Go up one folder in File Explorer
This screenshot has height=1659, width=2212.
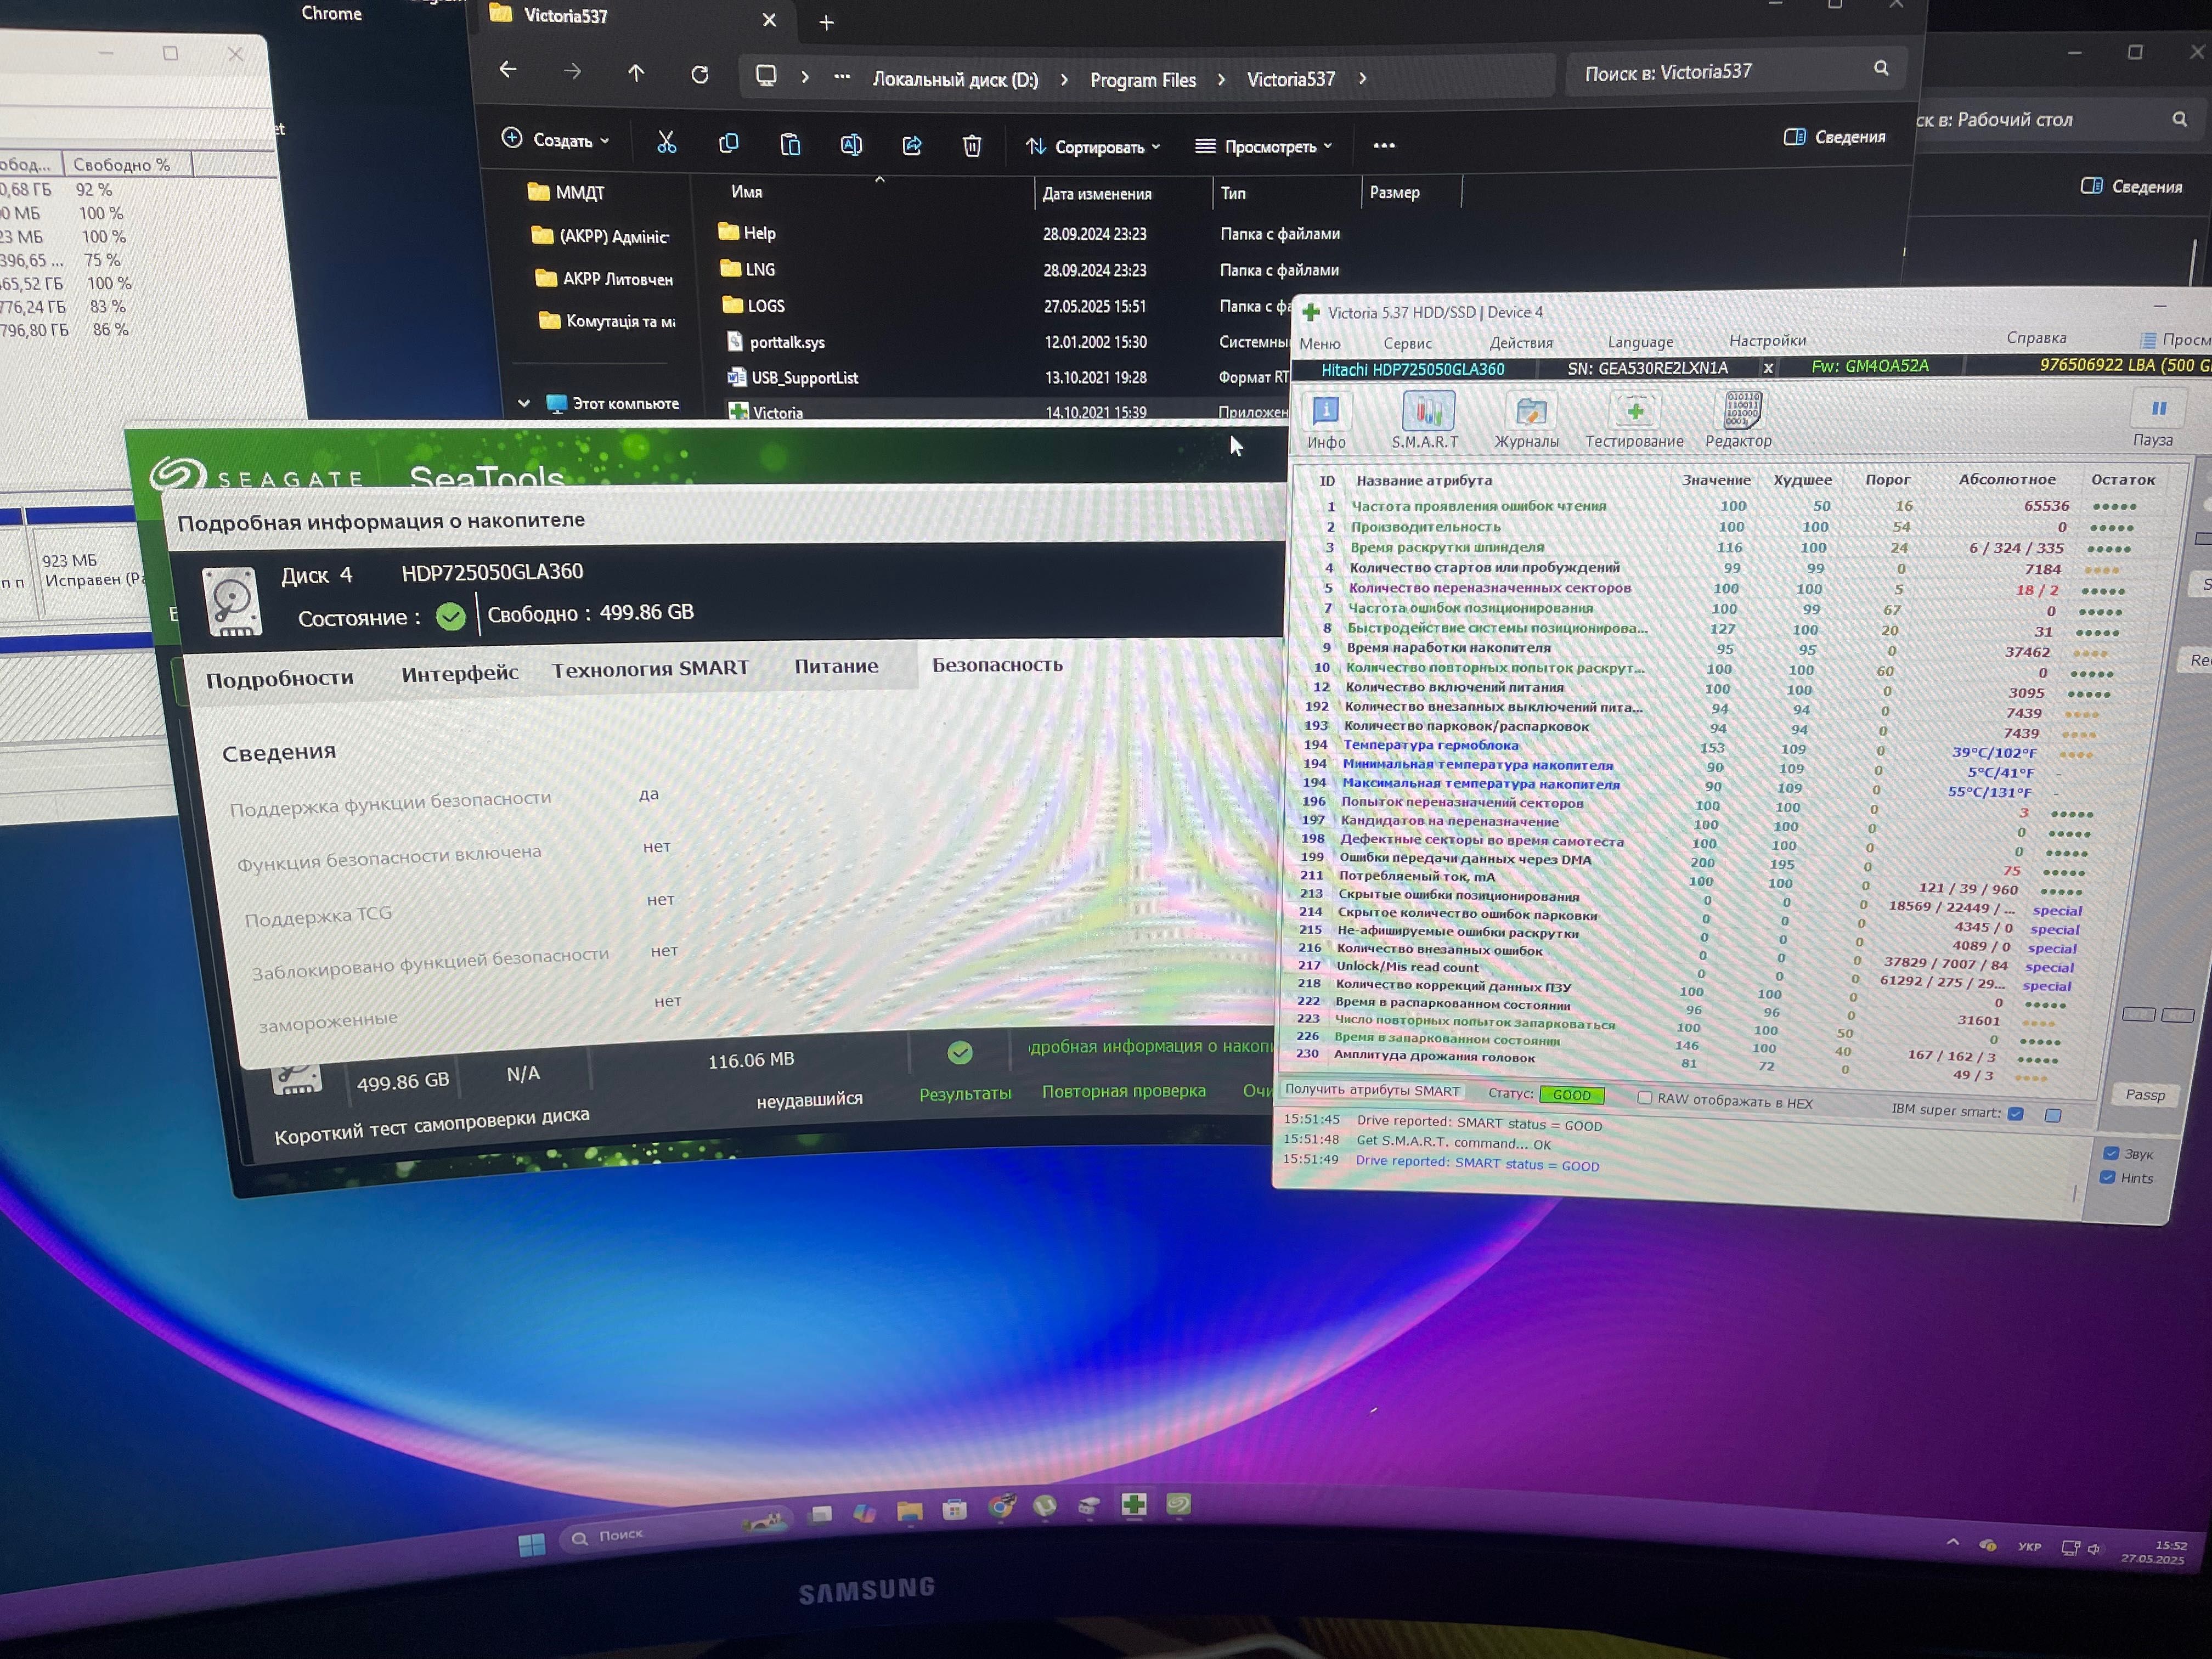tap(636, 72)
